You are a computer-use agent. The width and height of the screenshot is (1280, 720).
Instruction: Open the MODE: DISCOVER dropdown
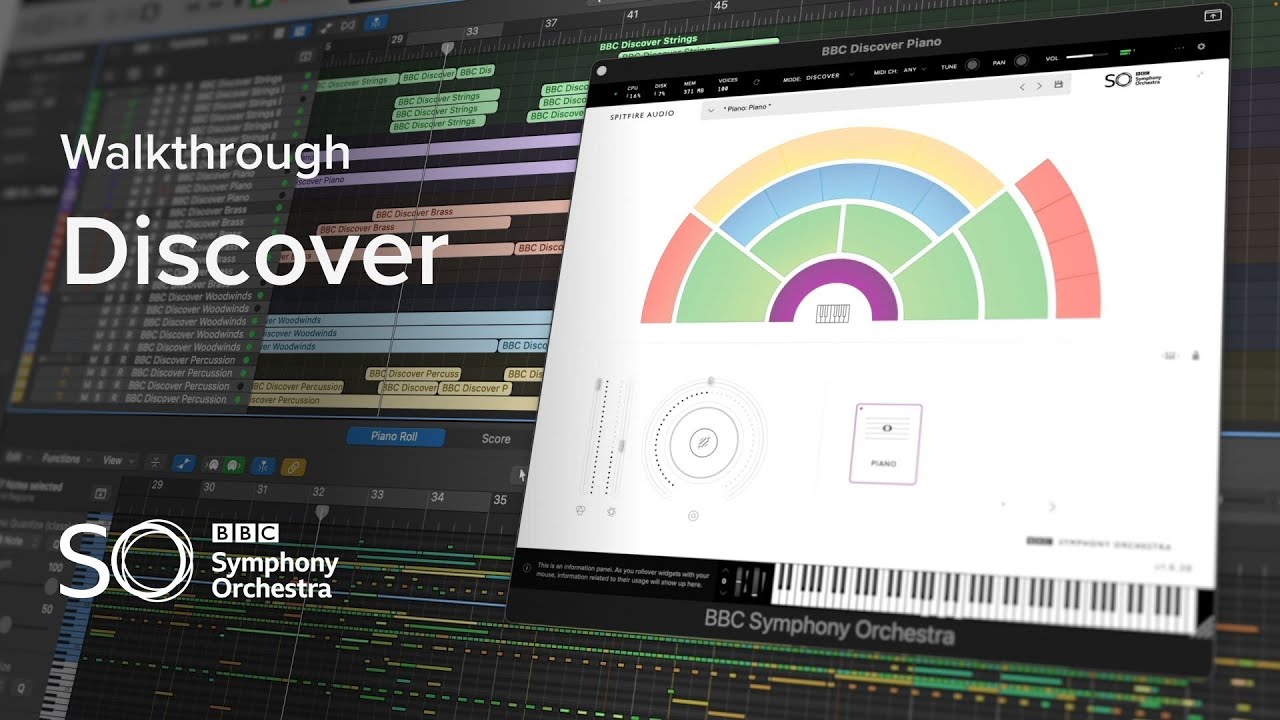[818, 75]
